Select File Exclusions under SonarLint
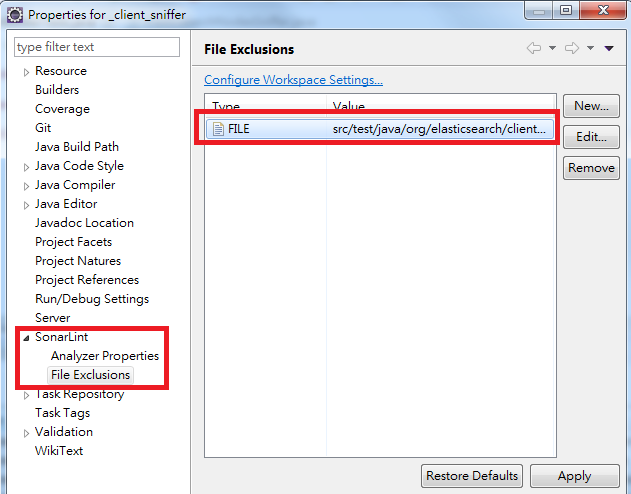This screenshot has height=494, width=631. [x=91, y=375]
